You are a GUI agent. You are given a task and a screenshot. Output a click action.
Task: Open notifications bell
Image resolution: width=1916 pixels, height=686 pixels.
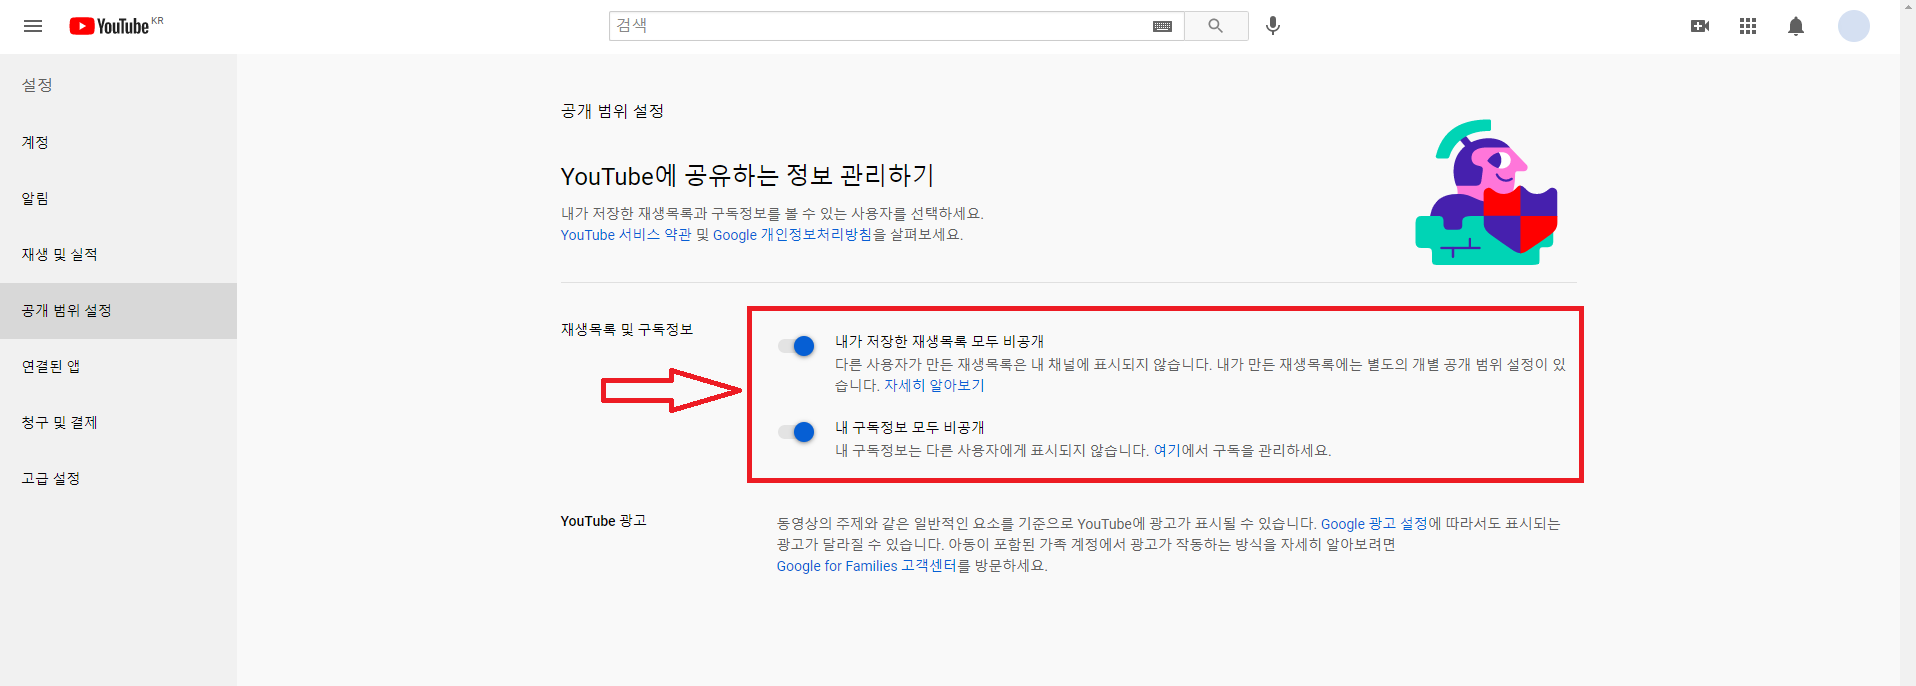click(1796, 26)
